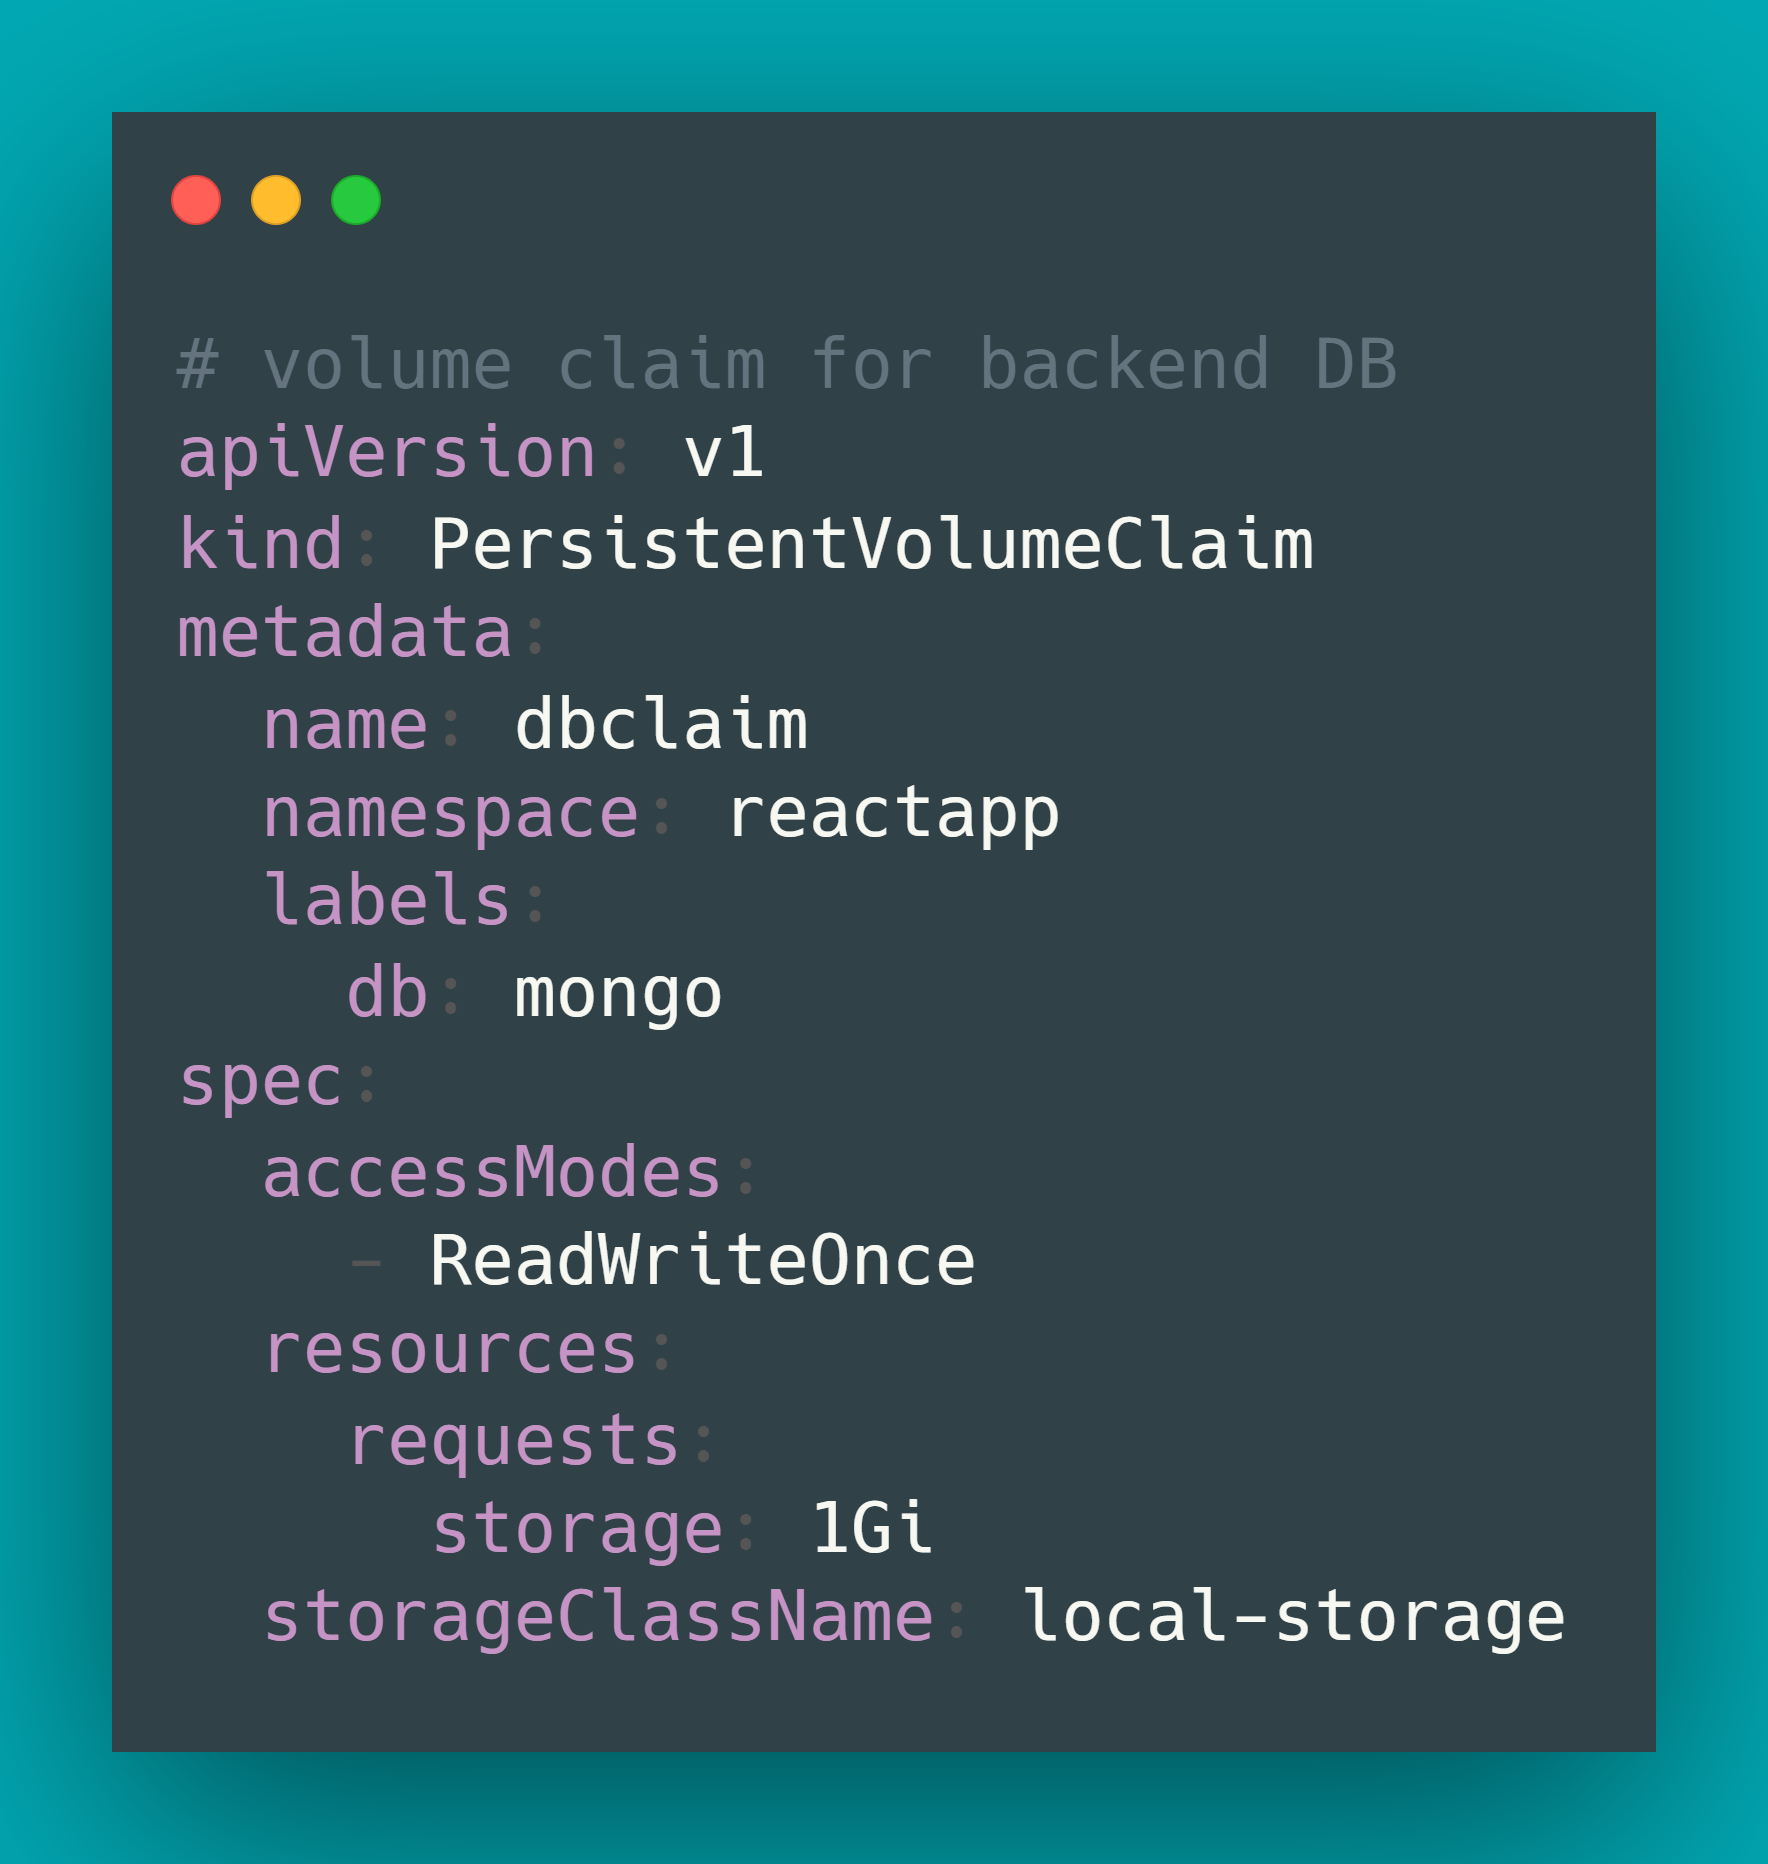
Task: Select the v1 value text
Action: 724,453
